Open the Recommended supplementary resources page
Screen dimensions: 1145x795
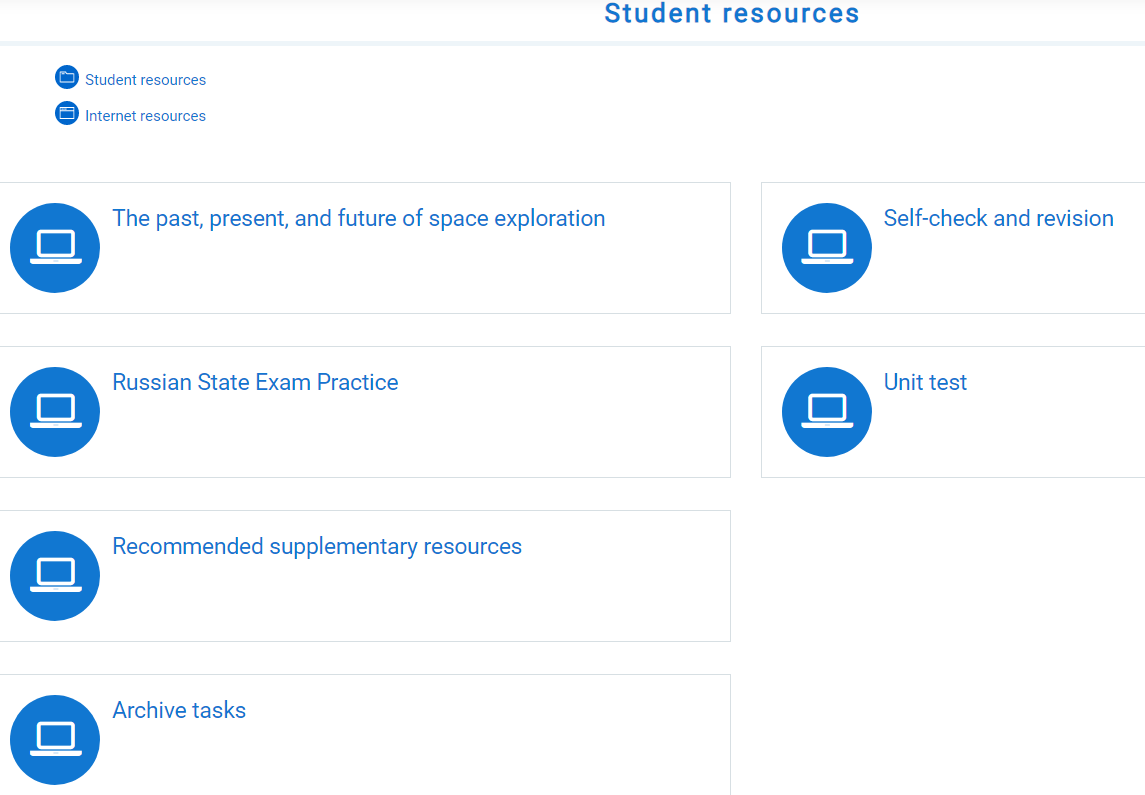317,546
